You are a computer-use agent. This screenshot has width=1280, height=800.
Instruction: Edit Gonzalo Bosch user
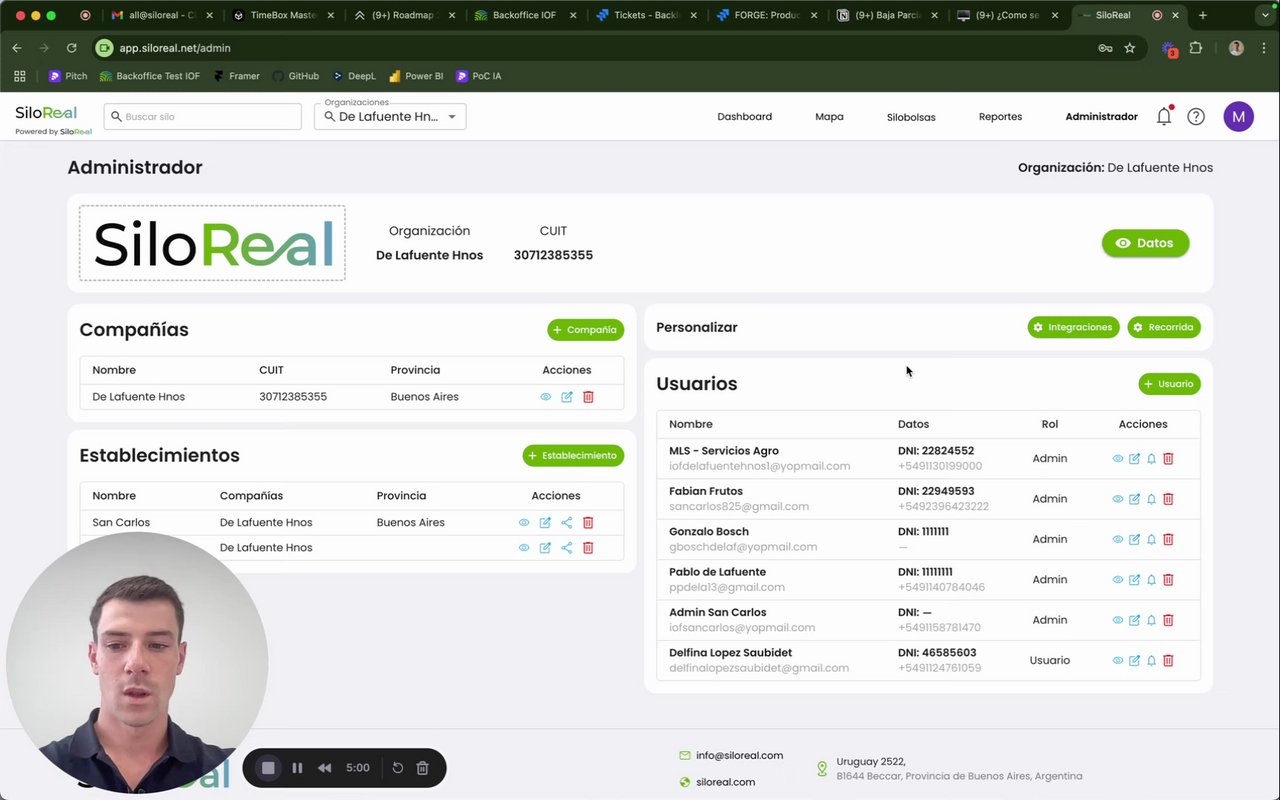coord(1134,539)
